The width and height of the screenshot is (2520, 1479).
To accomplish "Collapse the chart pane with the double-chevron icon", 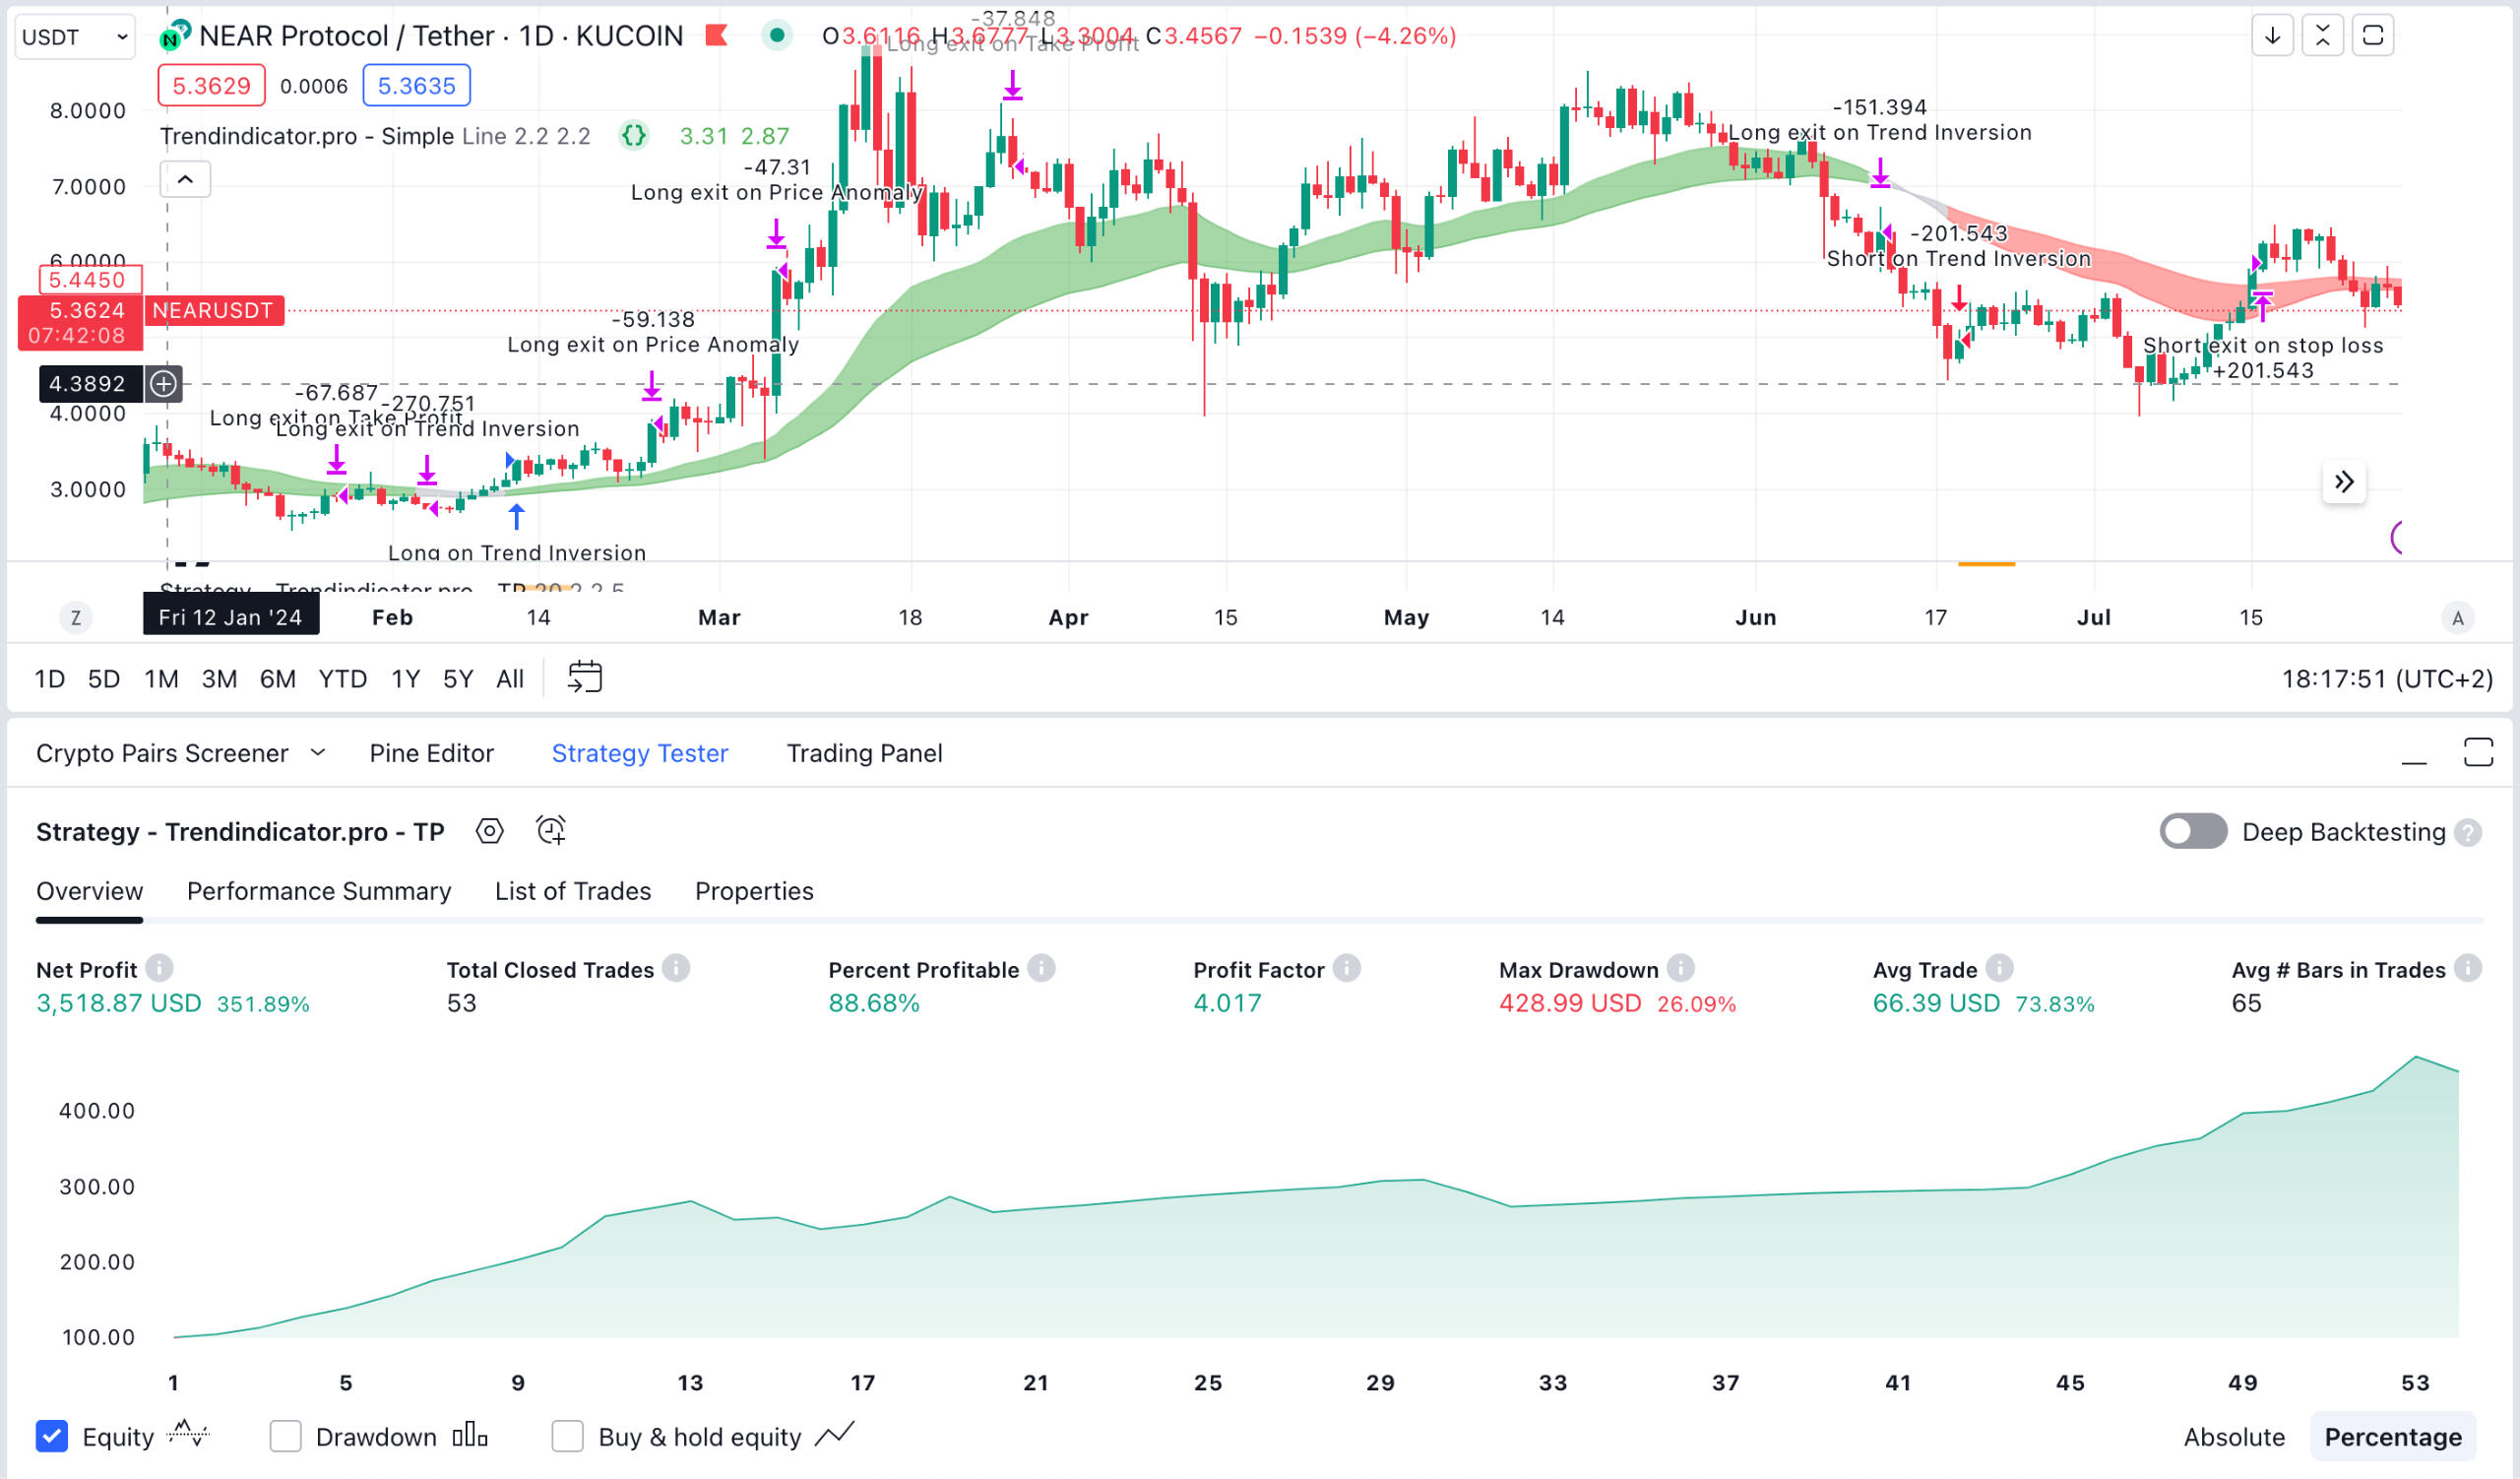I will [x=2343, y=481].
